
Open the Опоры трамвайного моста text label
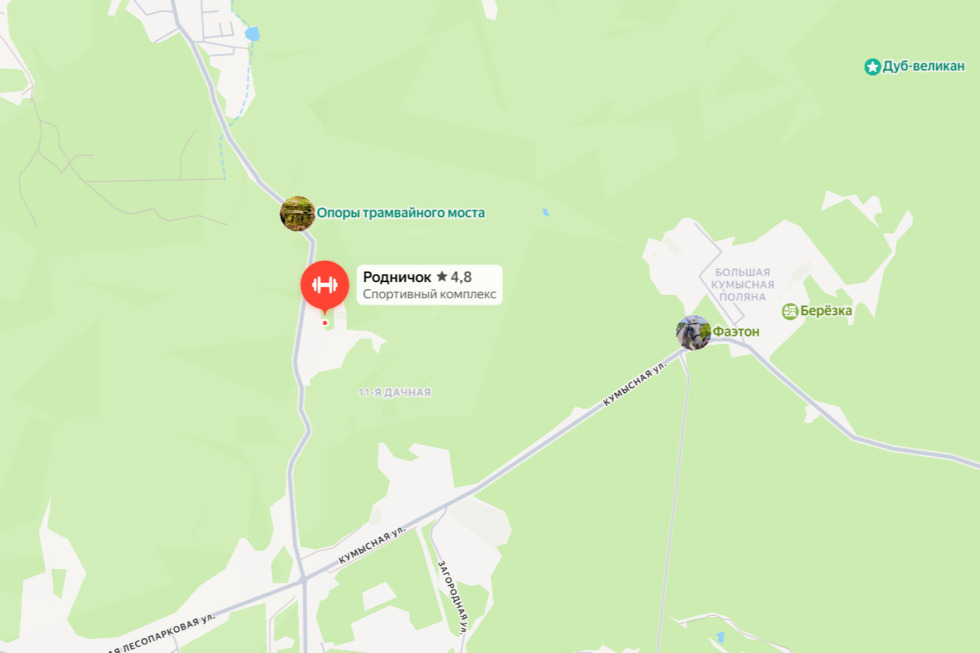point(401,213)
